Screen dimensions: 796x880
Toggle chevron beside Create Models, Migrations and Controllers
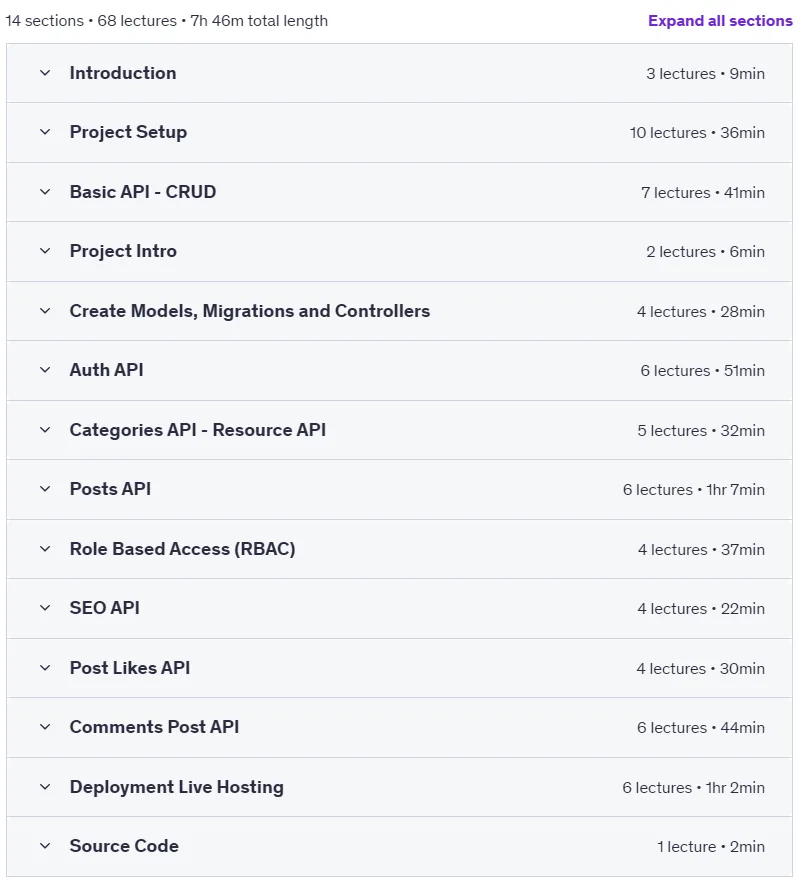45,311
